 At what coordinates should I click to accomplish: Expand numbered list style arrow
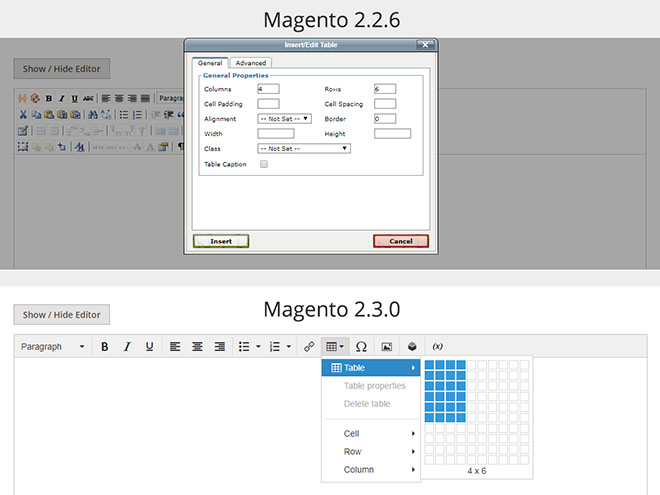tap(289, 346)
